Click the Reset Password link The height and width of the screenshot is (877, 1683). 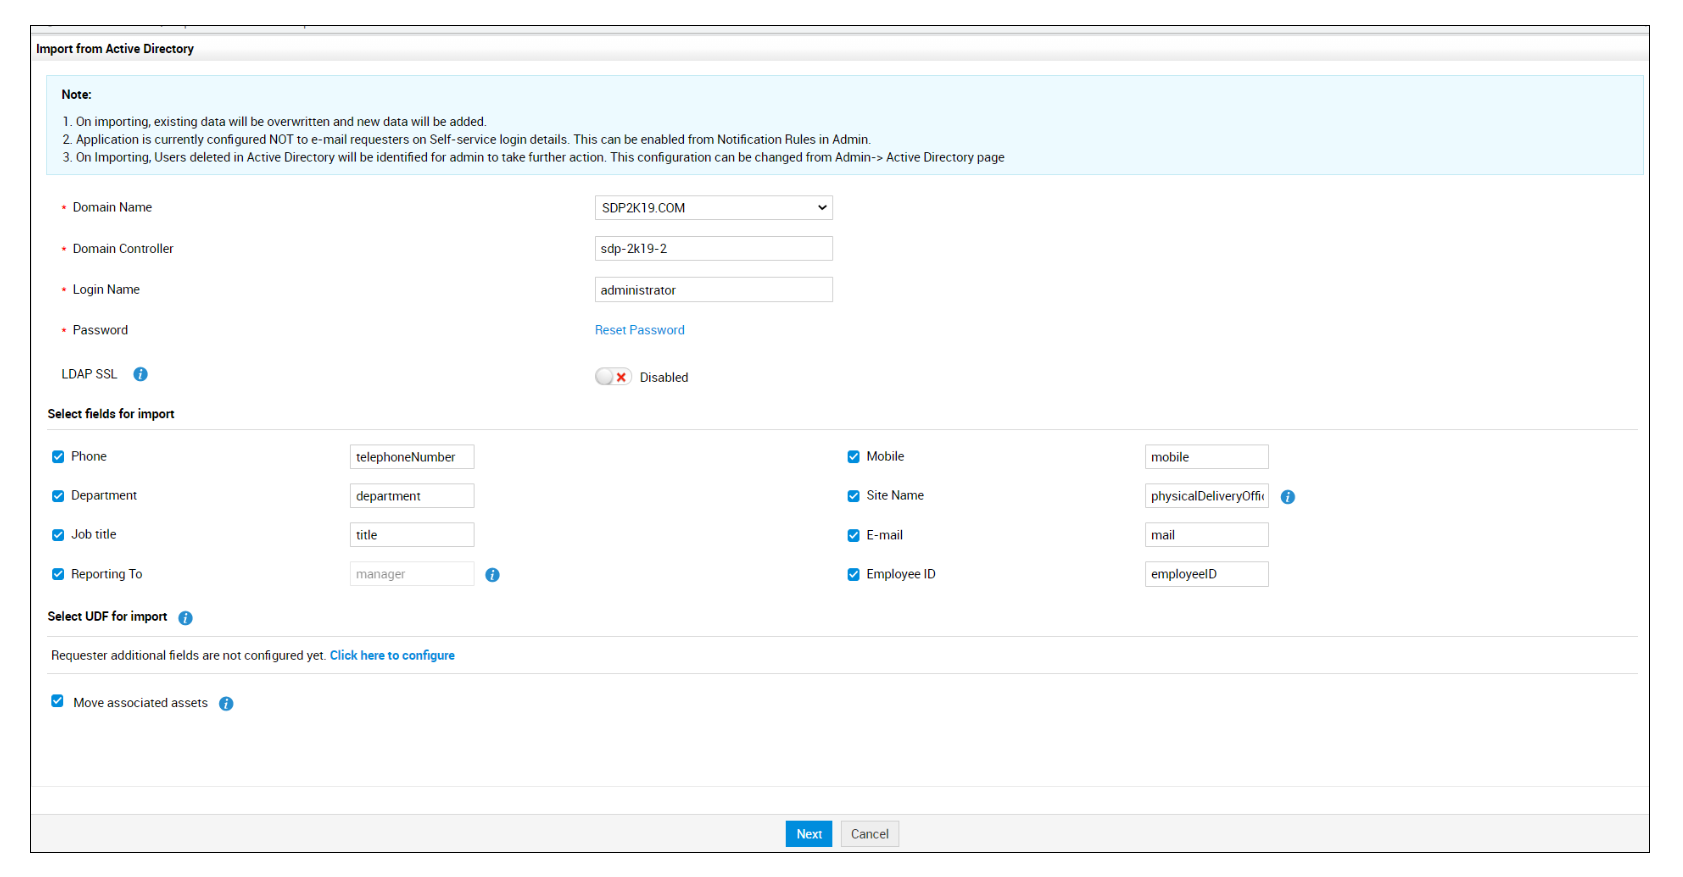pos(639,330)
